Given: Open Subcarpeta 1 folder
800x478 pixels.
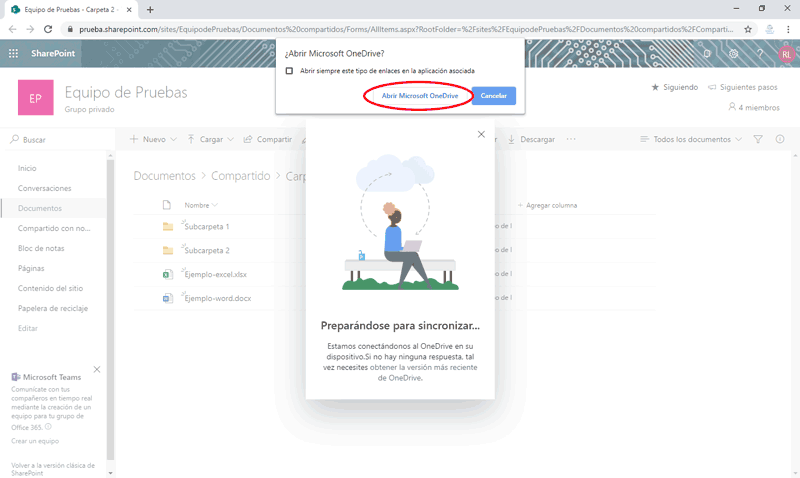Looking at the screenshot, I should (207, 227).
